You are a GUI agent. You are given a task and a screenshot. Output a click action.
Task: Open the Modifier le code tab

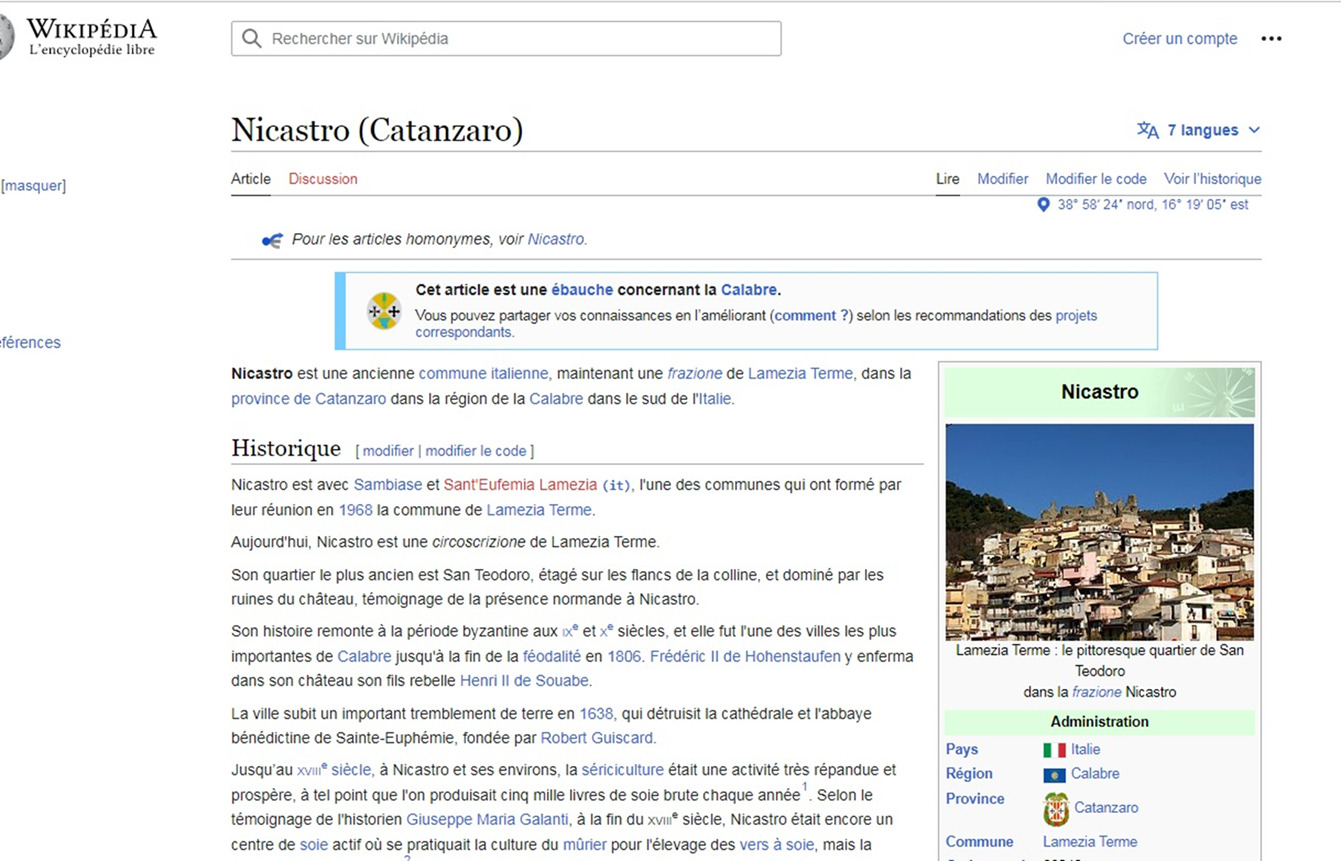(x=1096, y=179)
